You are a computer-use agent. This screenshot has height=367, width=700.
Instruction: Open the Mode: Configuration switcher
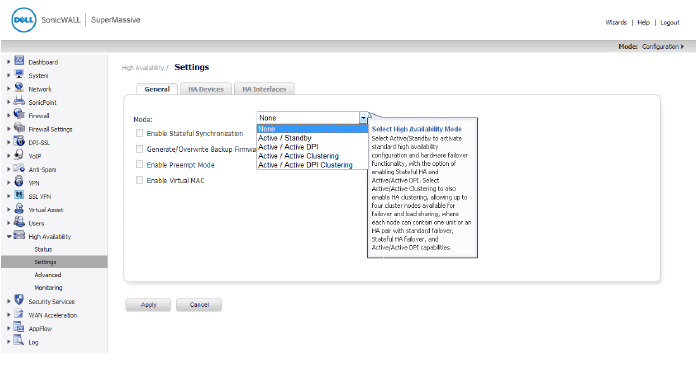651,46
